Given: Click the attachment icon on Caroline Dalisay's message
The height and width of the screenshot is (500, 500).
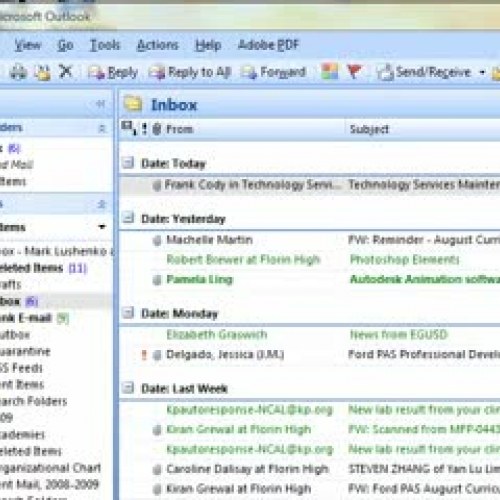Looking at the screenshot, I should pos(157,470).
